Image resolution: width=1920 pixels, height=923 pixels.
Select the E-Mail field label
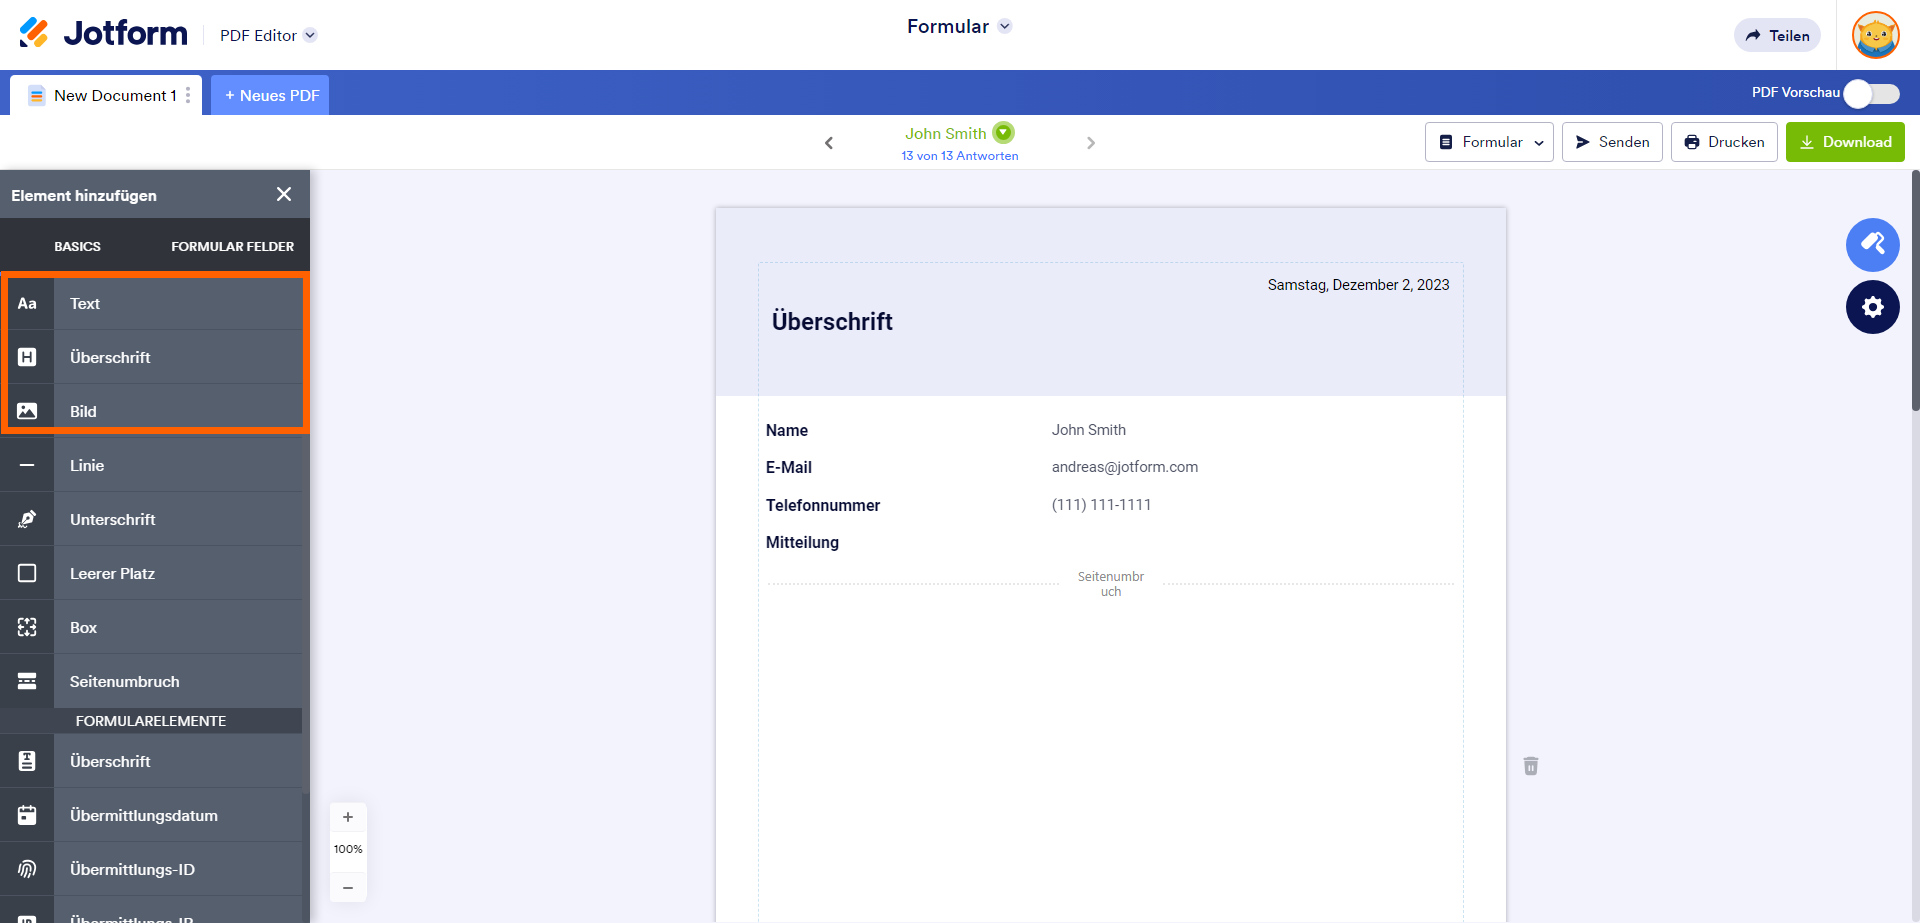[x=789, y=467]
